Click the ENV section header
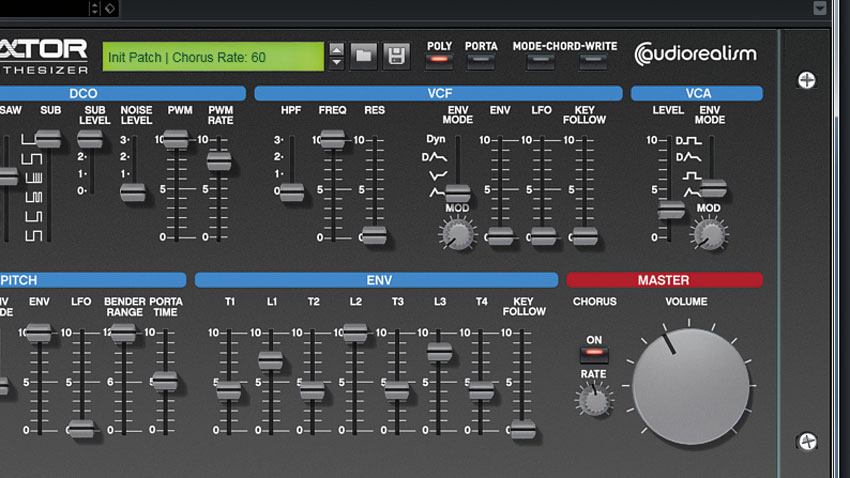Viewport: 850px width, 478px height. 377,280
